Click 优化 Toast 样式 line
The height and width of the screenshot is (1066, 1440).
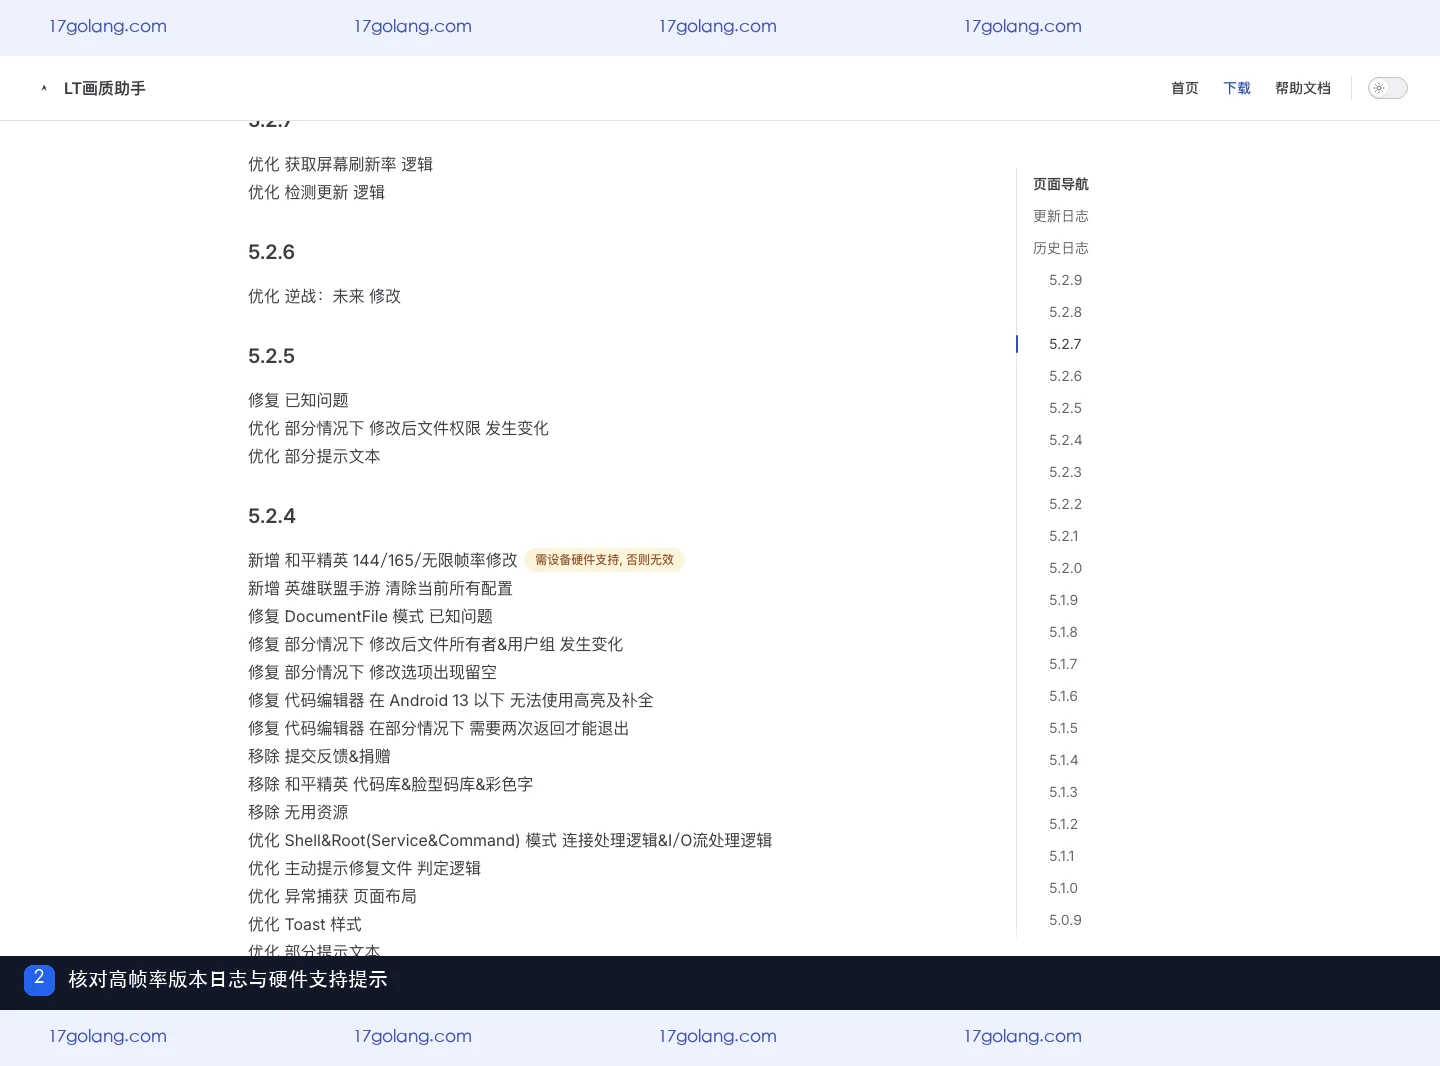coord(305,924)
